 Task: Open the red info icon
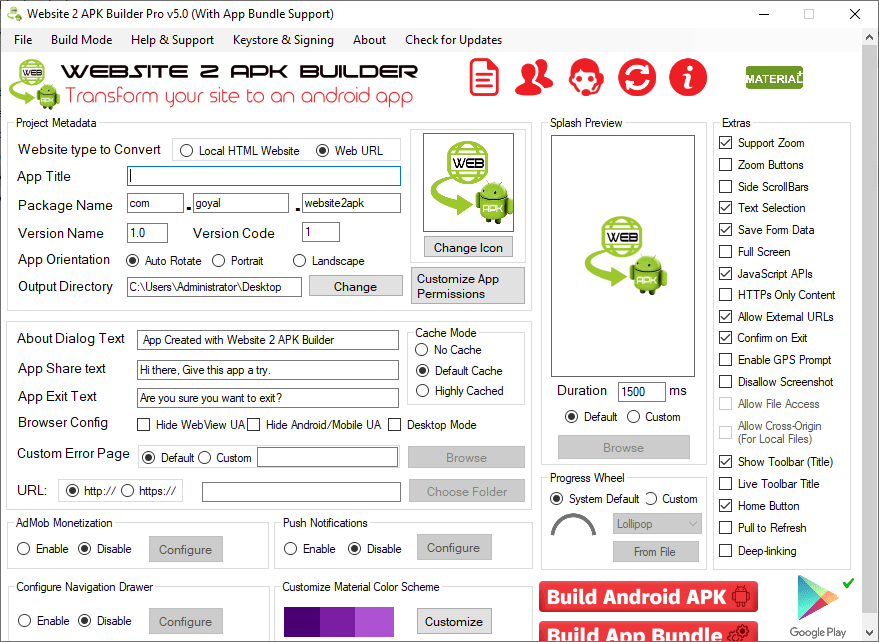tap(688, 77)
